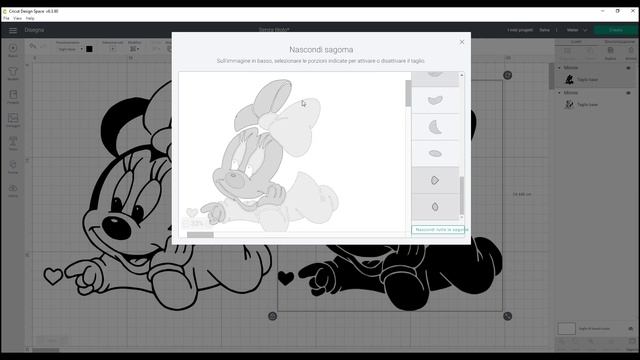Screen dimensions: 640x360
Task: Click Salva in the header
Action: click(544, 30)
